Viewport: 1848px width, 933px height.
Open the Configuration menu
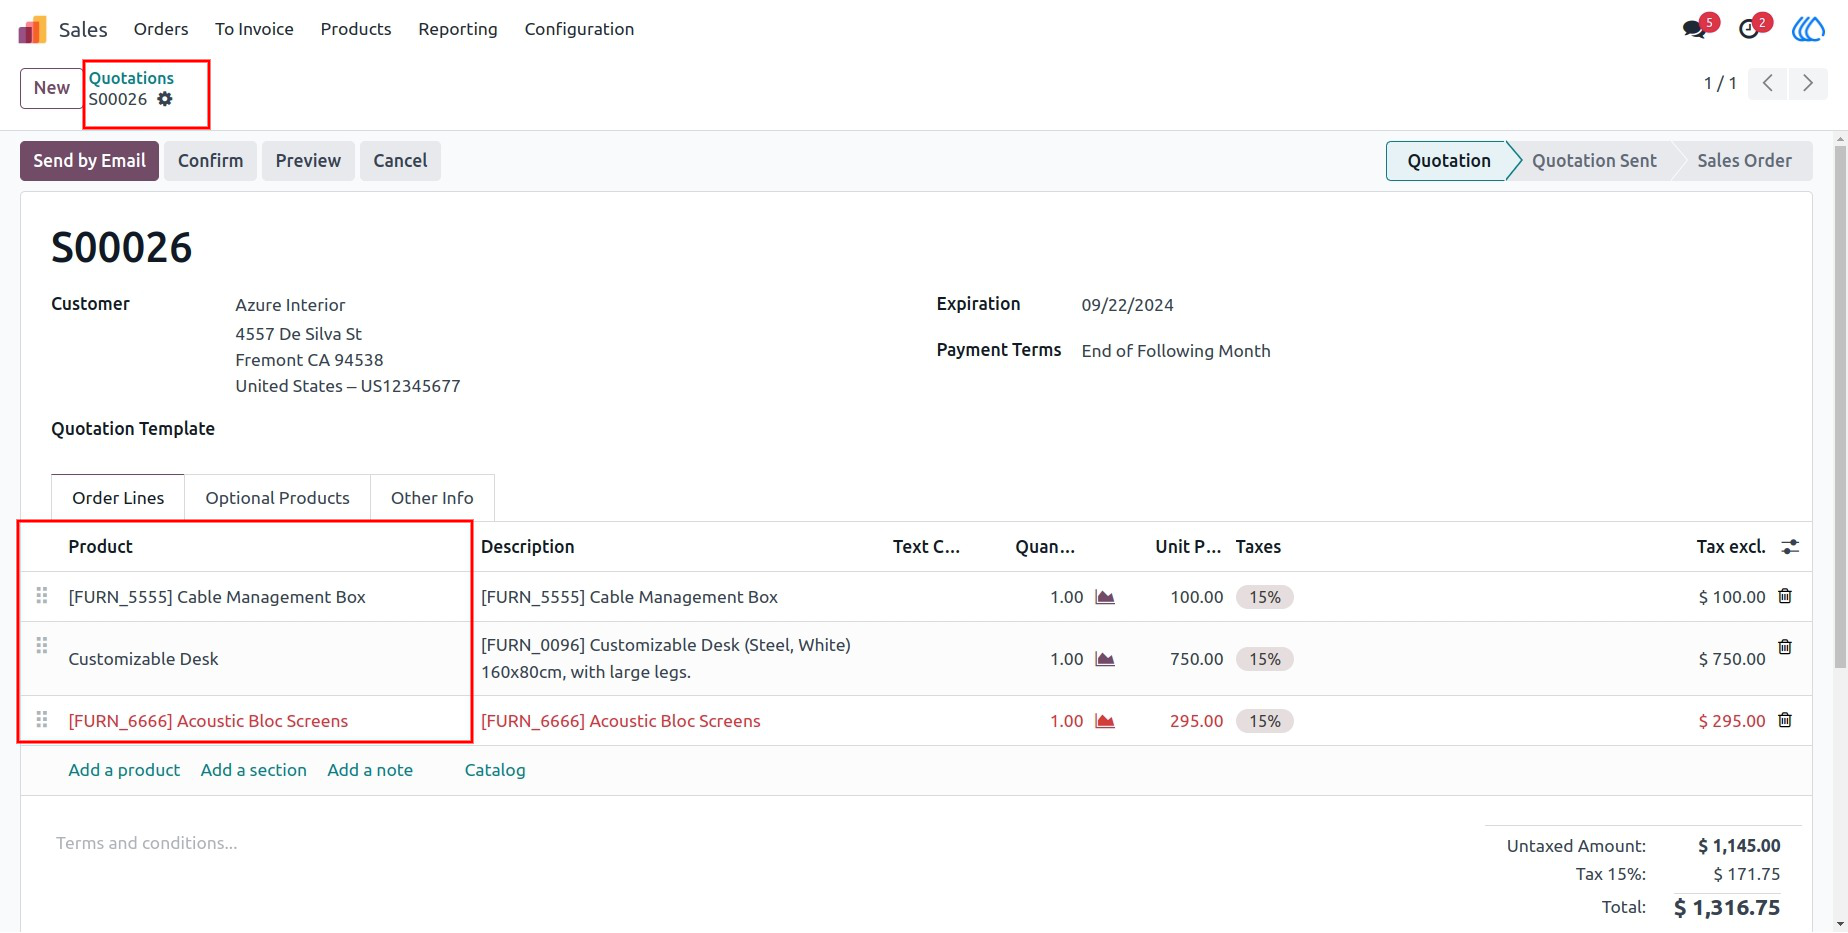[579, 29]
